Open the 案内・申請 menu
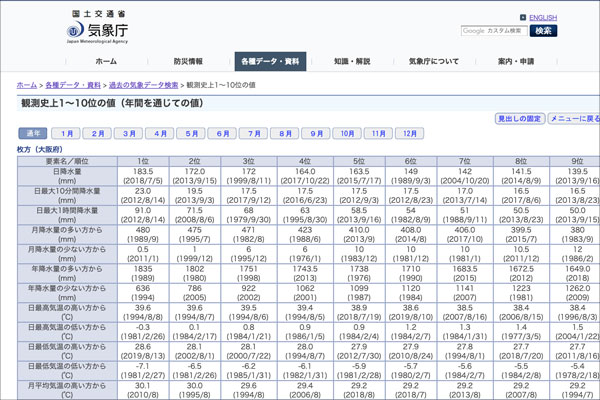 point(516,61)
